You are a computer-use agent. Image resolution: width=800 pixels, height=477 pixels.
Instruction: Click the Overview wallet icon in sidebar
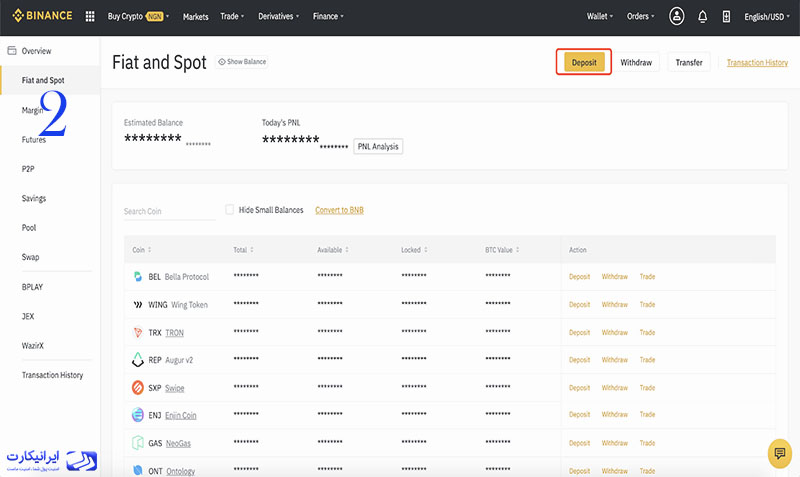tap(12, 51)
